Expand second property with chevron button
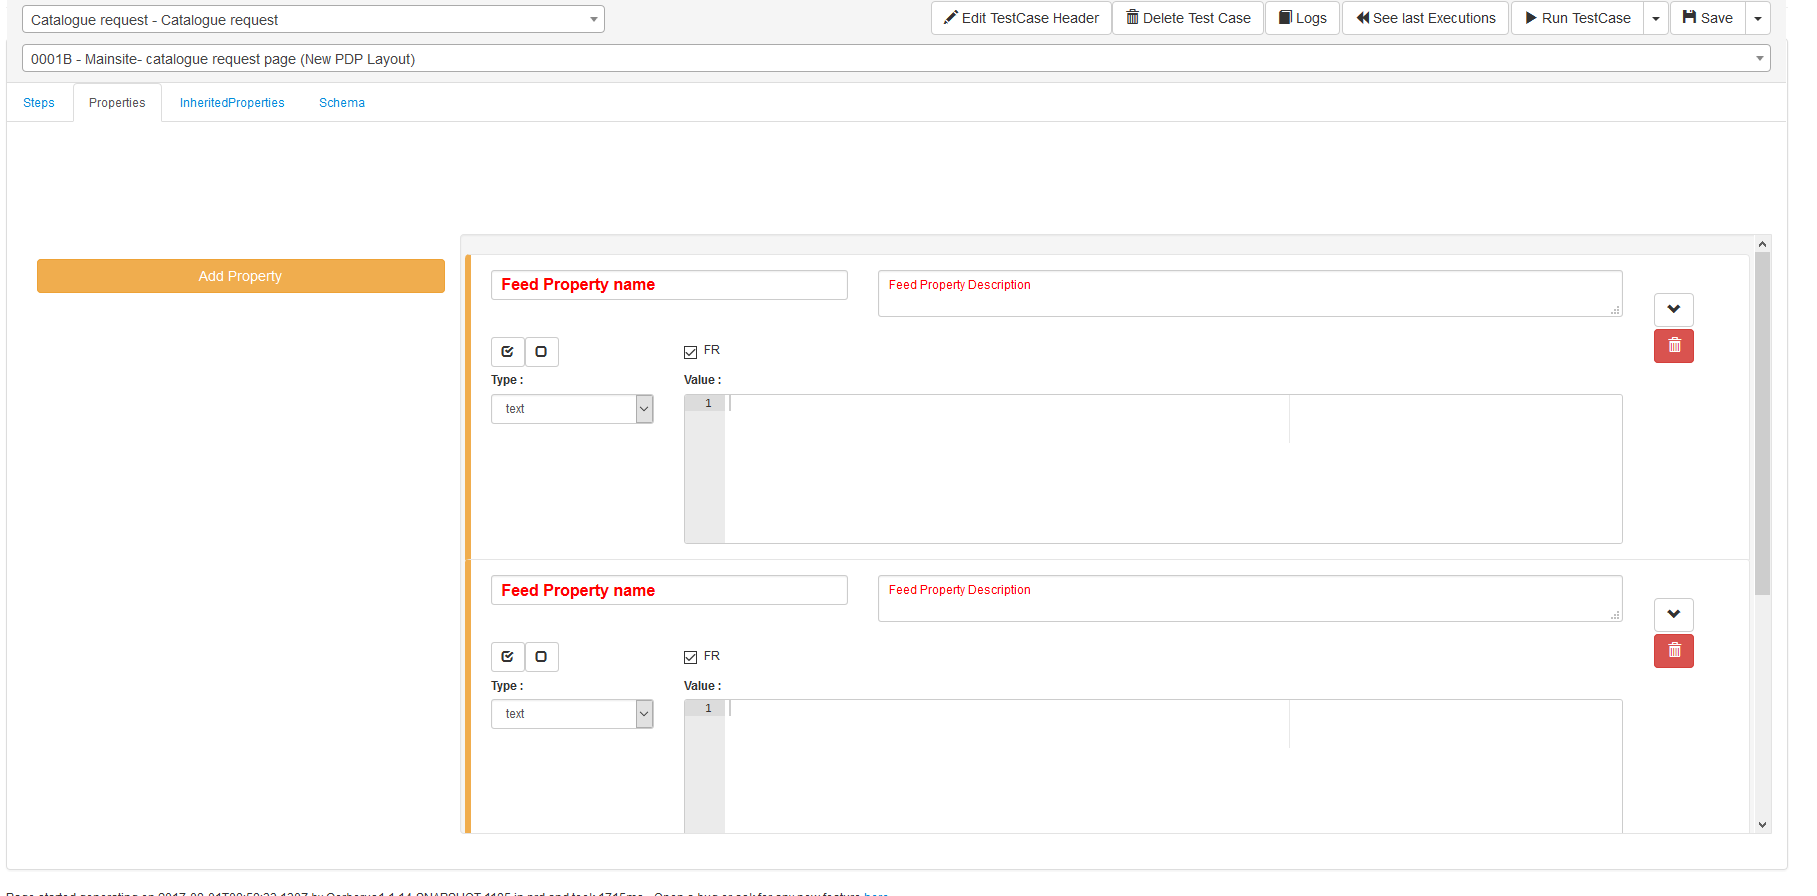This screenshot has height=896, width=1817. click(x=1673, y=614)
